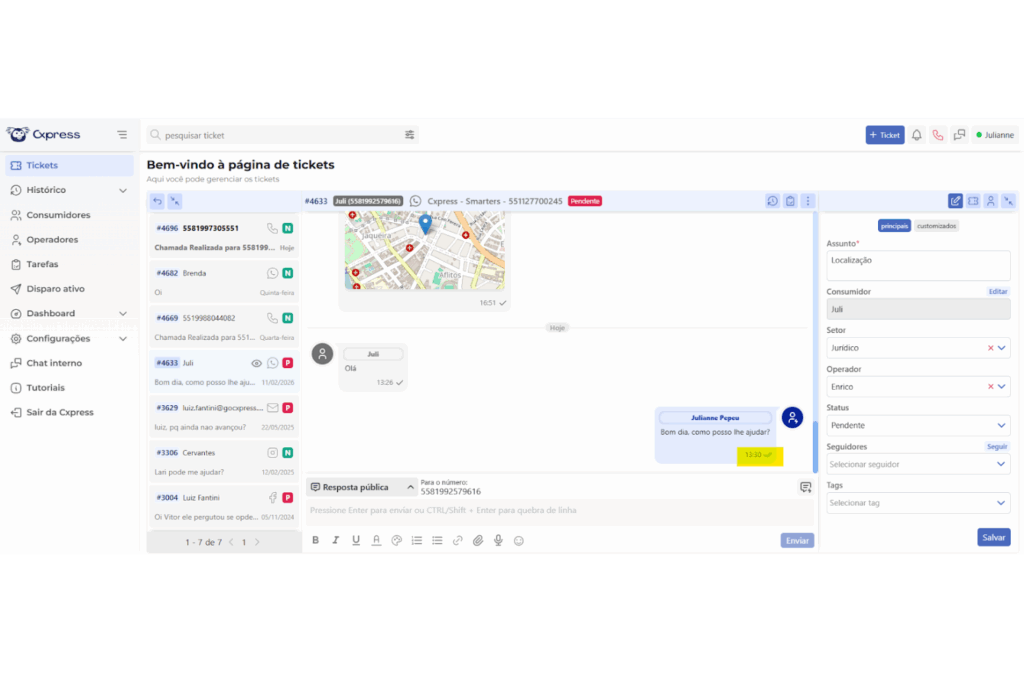Open Chat interno from the sidebar

tap(54, 363)
